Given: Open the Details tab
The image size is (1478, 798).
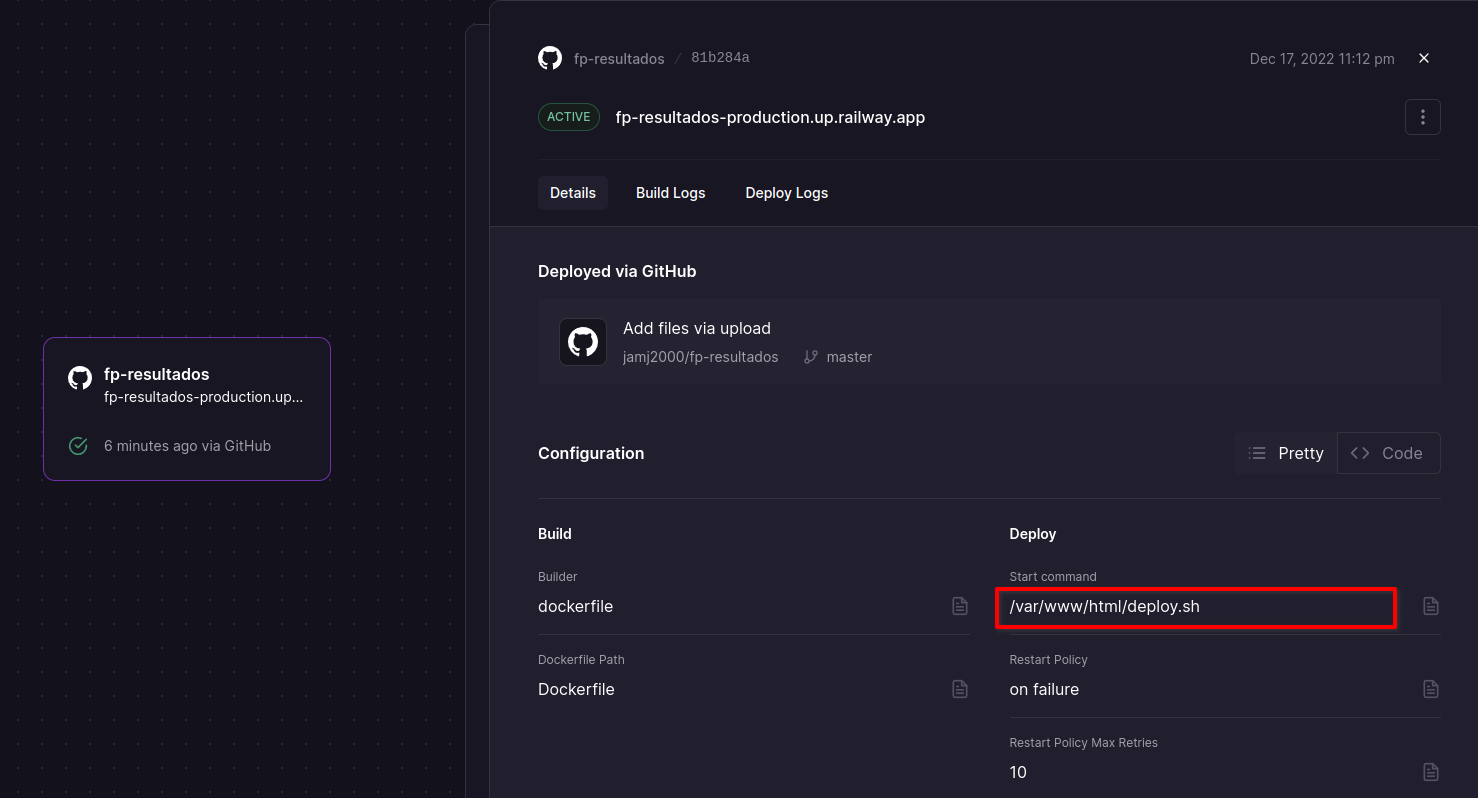Looking at the screenshot, I should 573,193.
